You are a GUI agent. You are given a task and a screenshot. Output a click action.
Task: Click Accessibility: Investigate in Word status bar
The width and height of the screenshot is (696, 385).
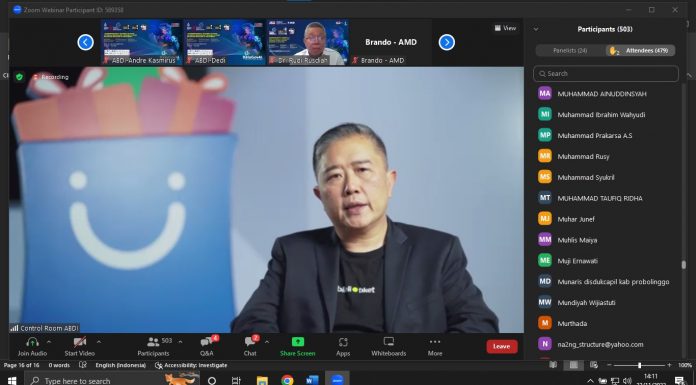(191, 365)
